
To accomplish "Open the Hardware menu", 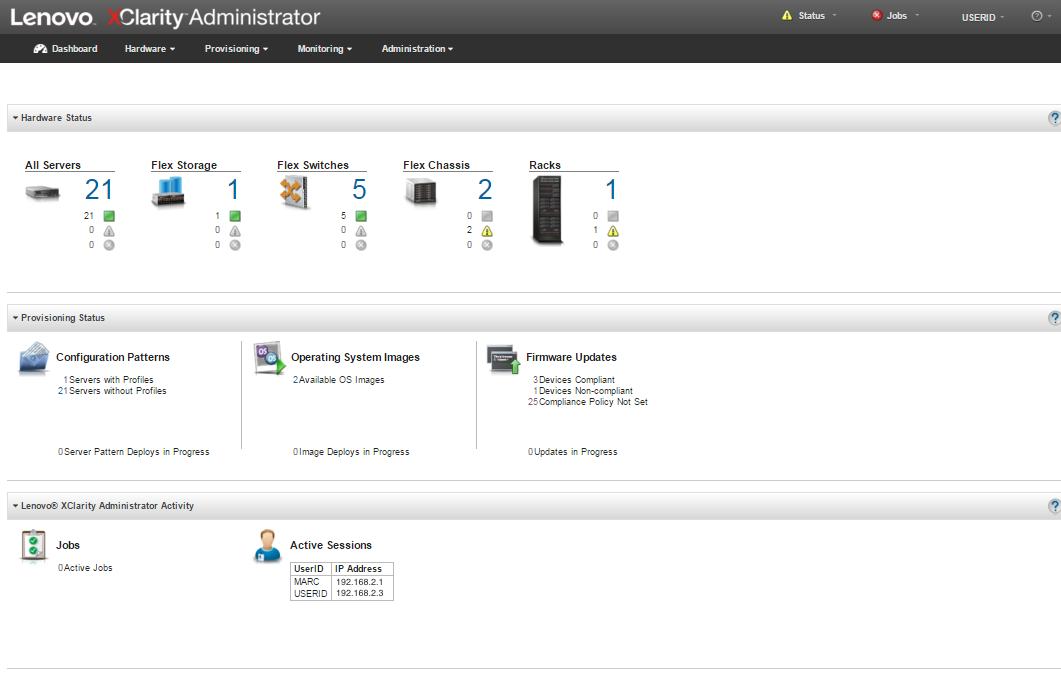I will point(149,49).
